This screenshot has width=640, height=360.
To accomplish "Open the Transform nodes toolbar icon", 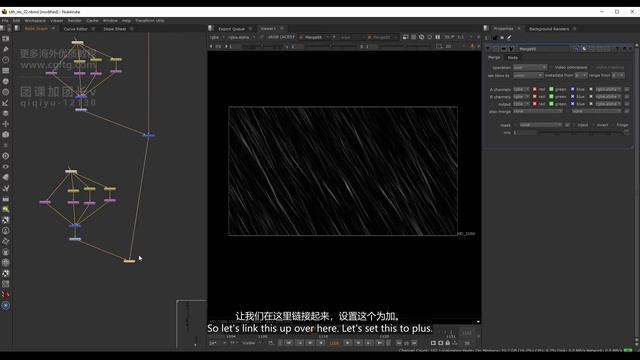I will [x=6, y=124].
